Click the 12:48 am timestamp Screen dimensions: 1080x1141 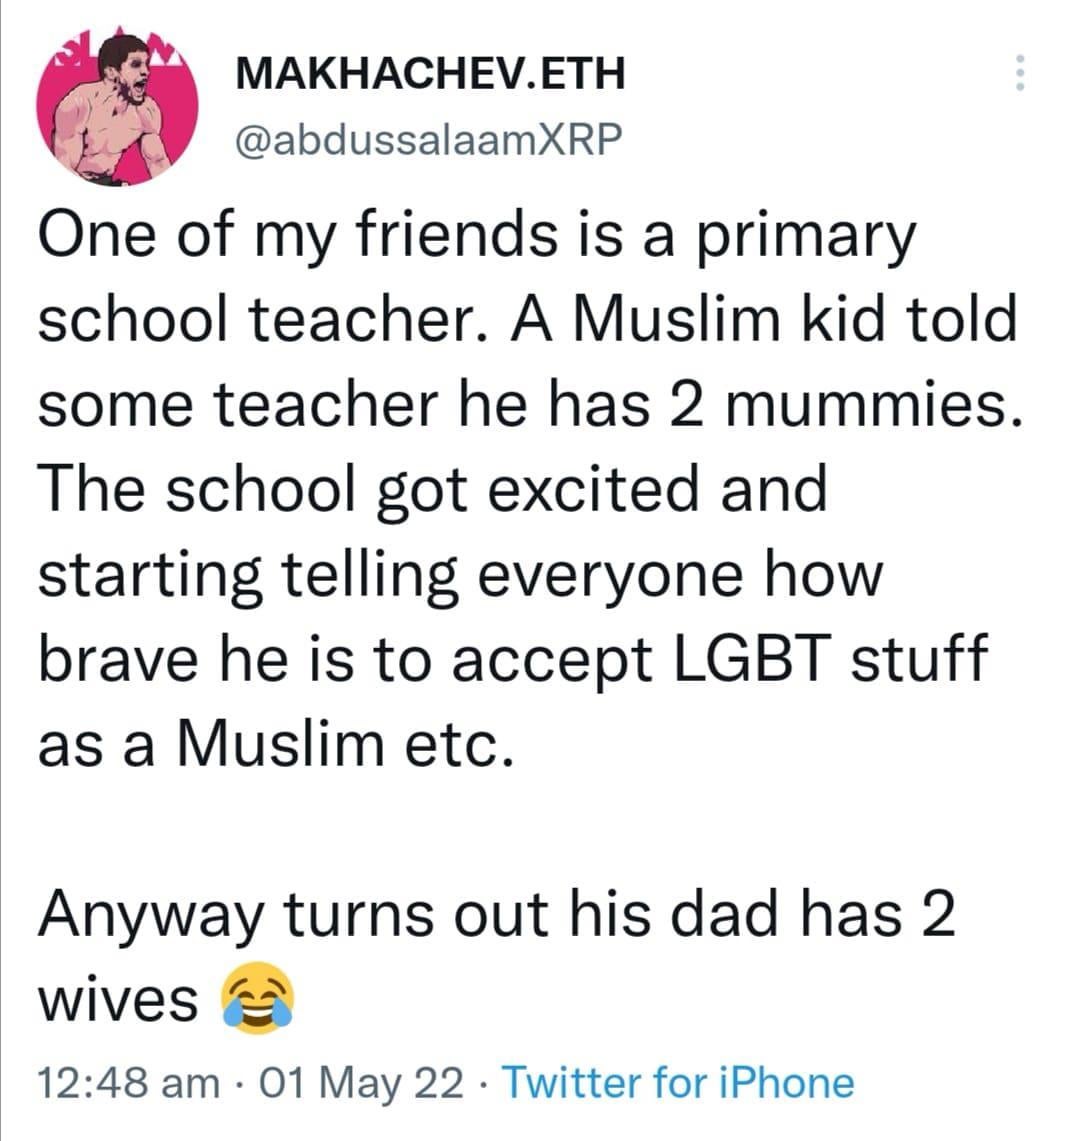tap(129, 1082)
